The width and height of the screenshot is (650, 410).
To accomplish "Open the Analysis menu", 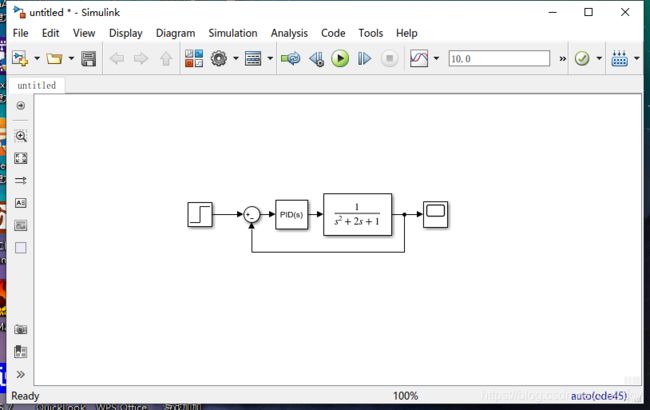I will click(289, 33).
